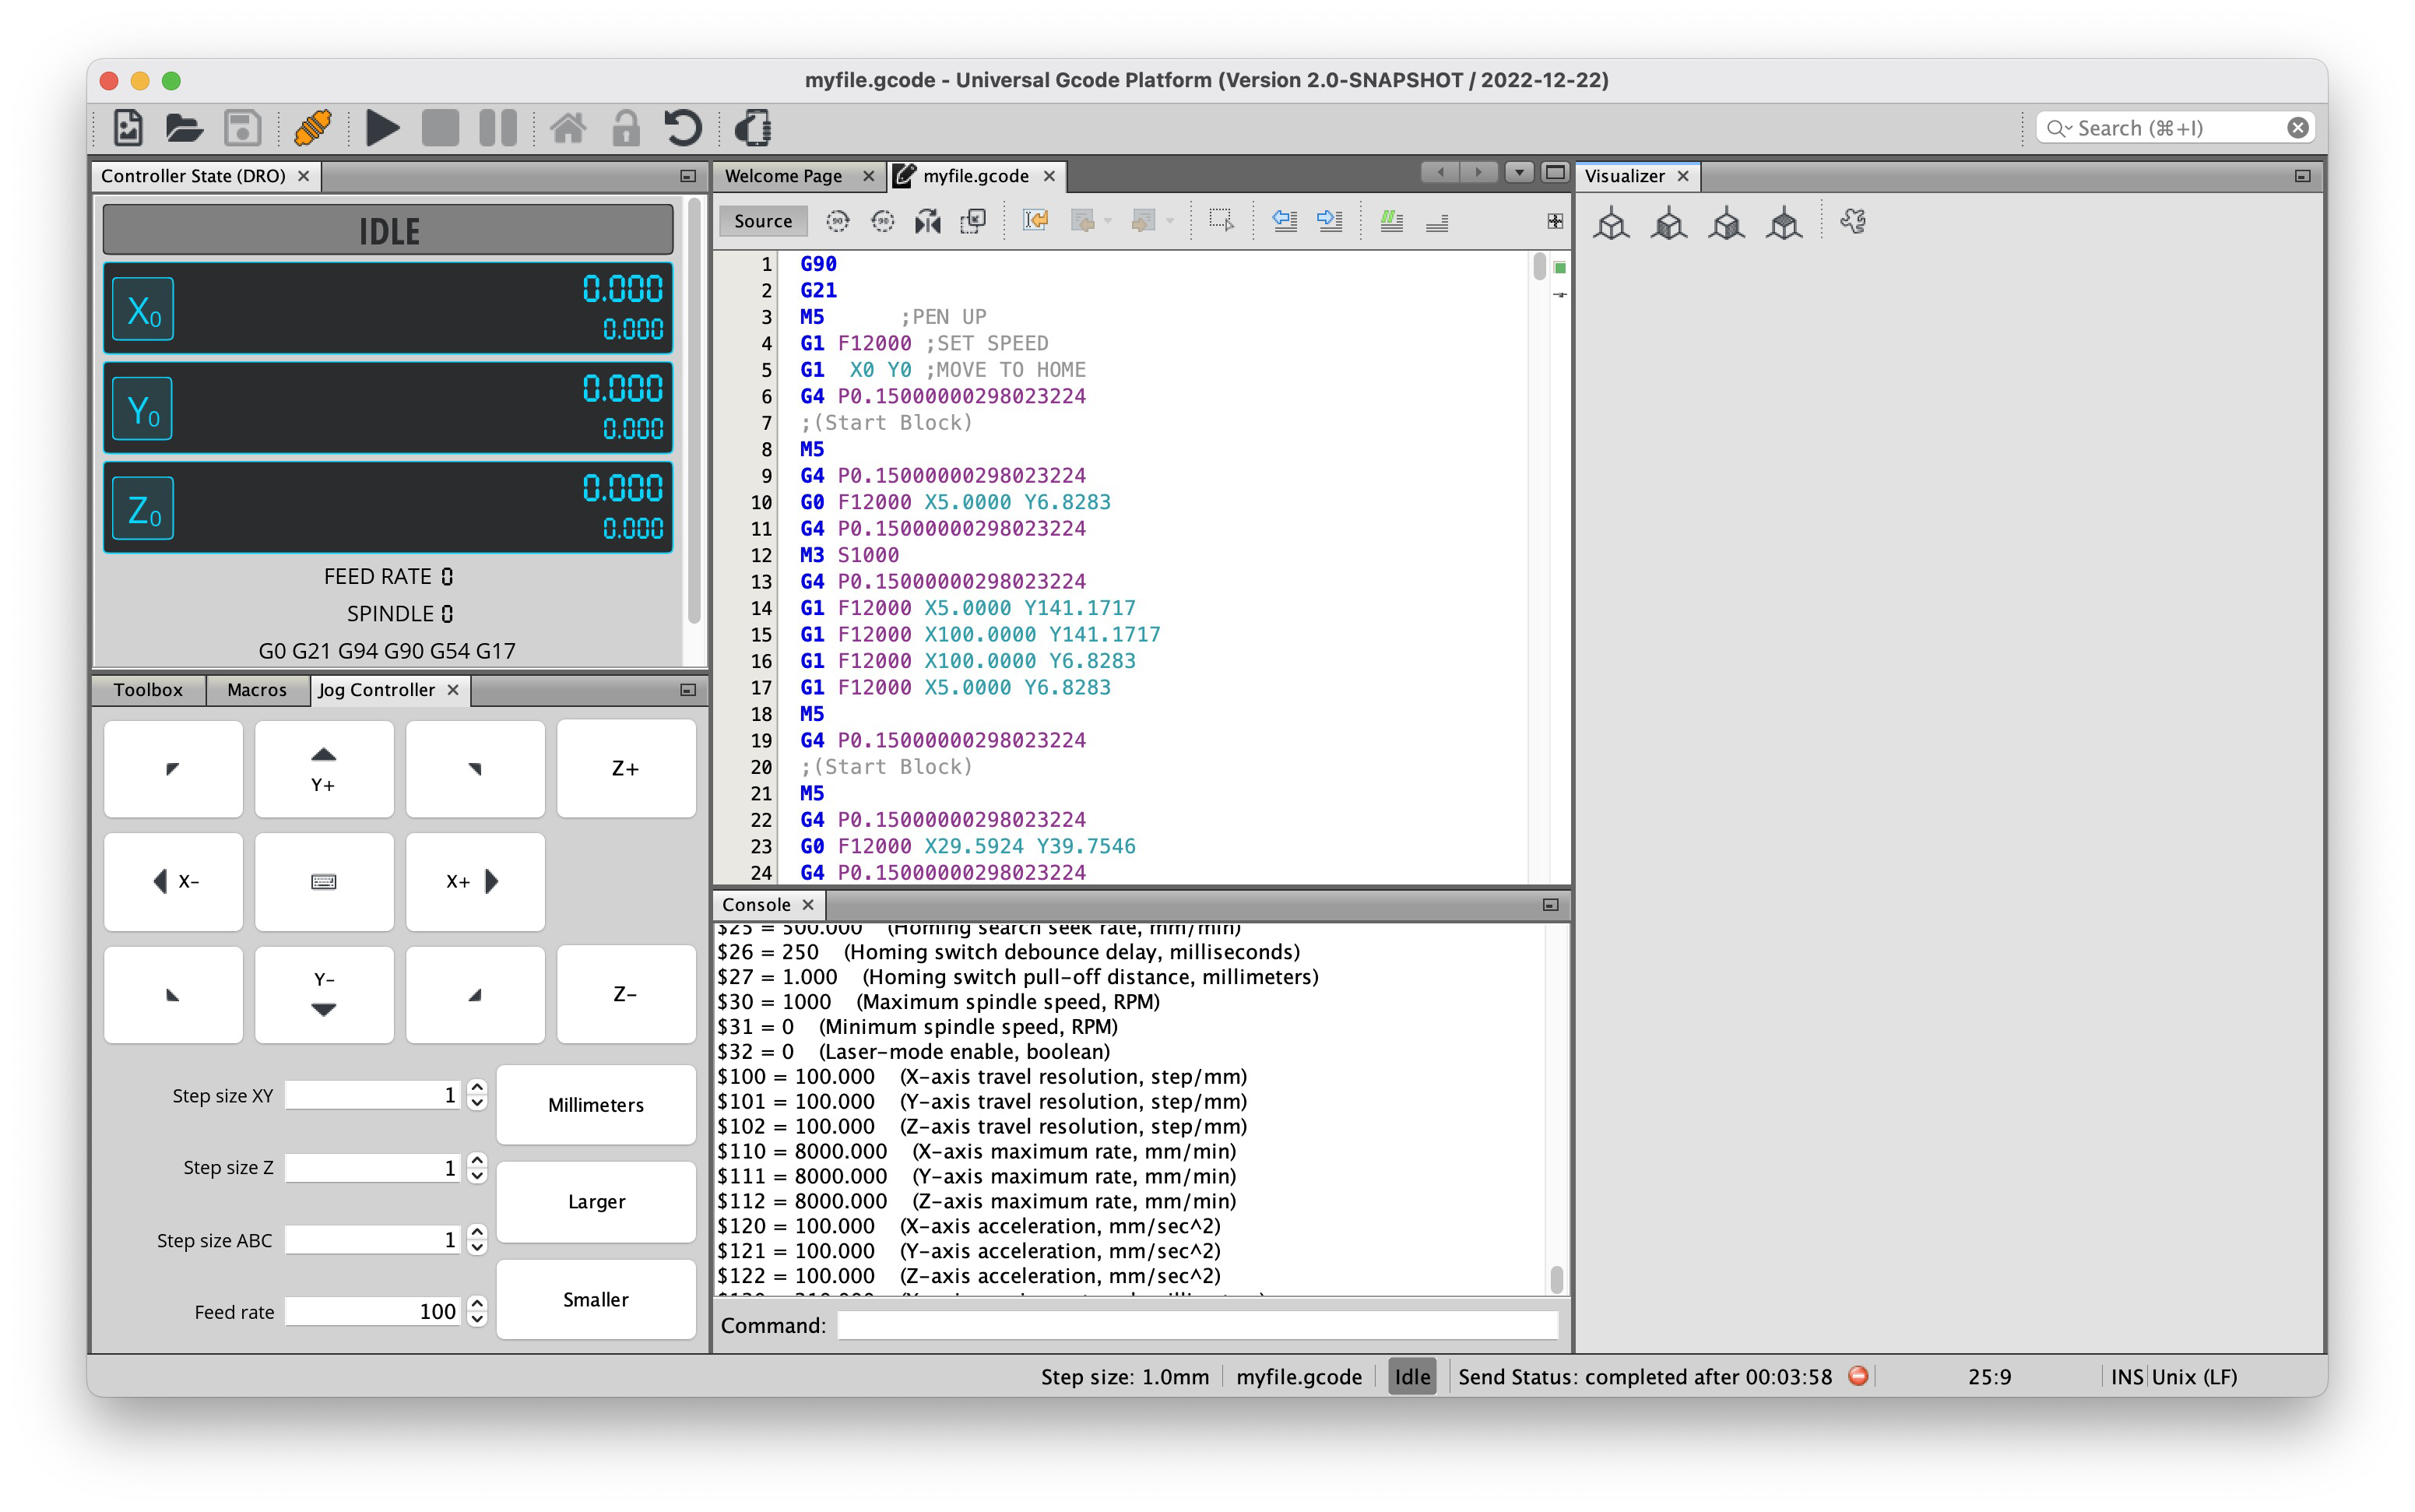Screen dimensions: 2415x1512
Task: Reset Z axis zero with Z0 button
Action: coord(143,508)
